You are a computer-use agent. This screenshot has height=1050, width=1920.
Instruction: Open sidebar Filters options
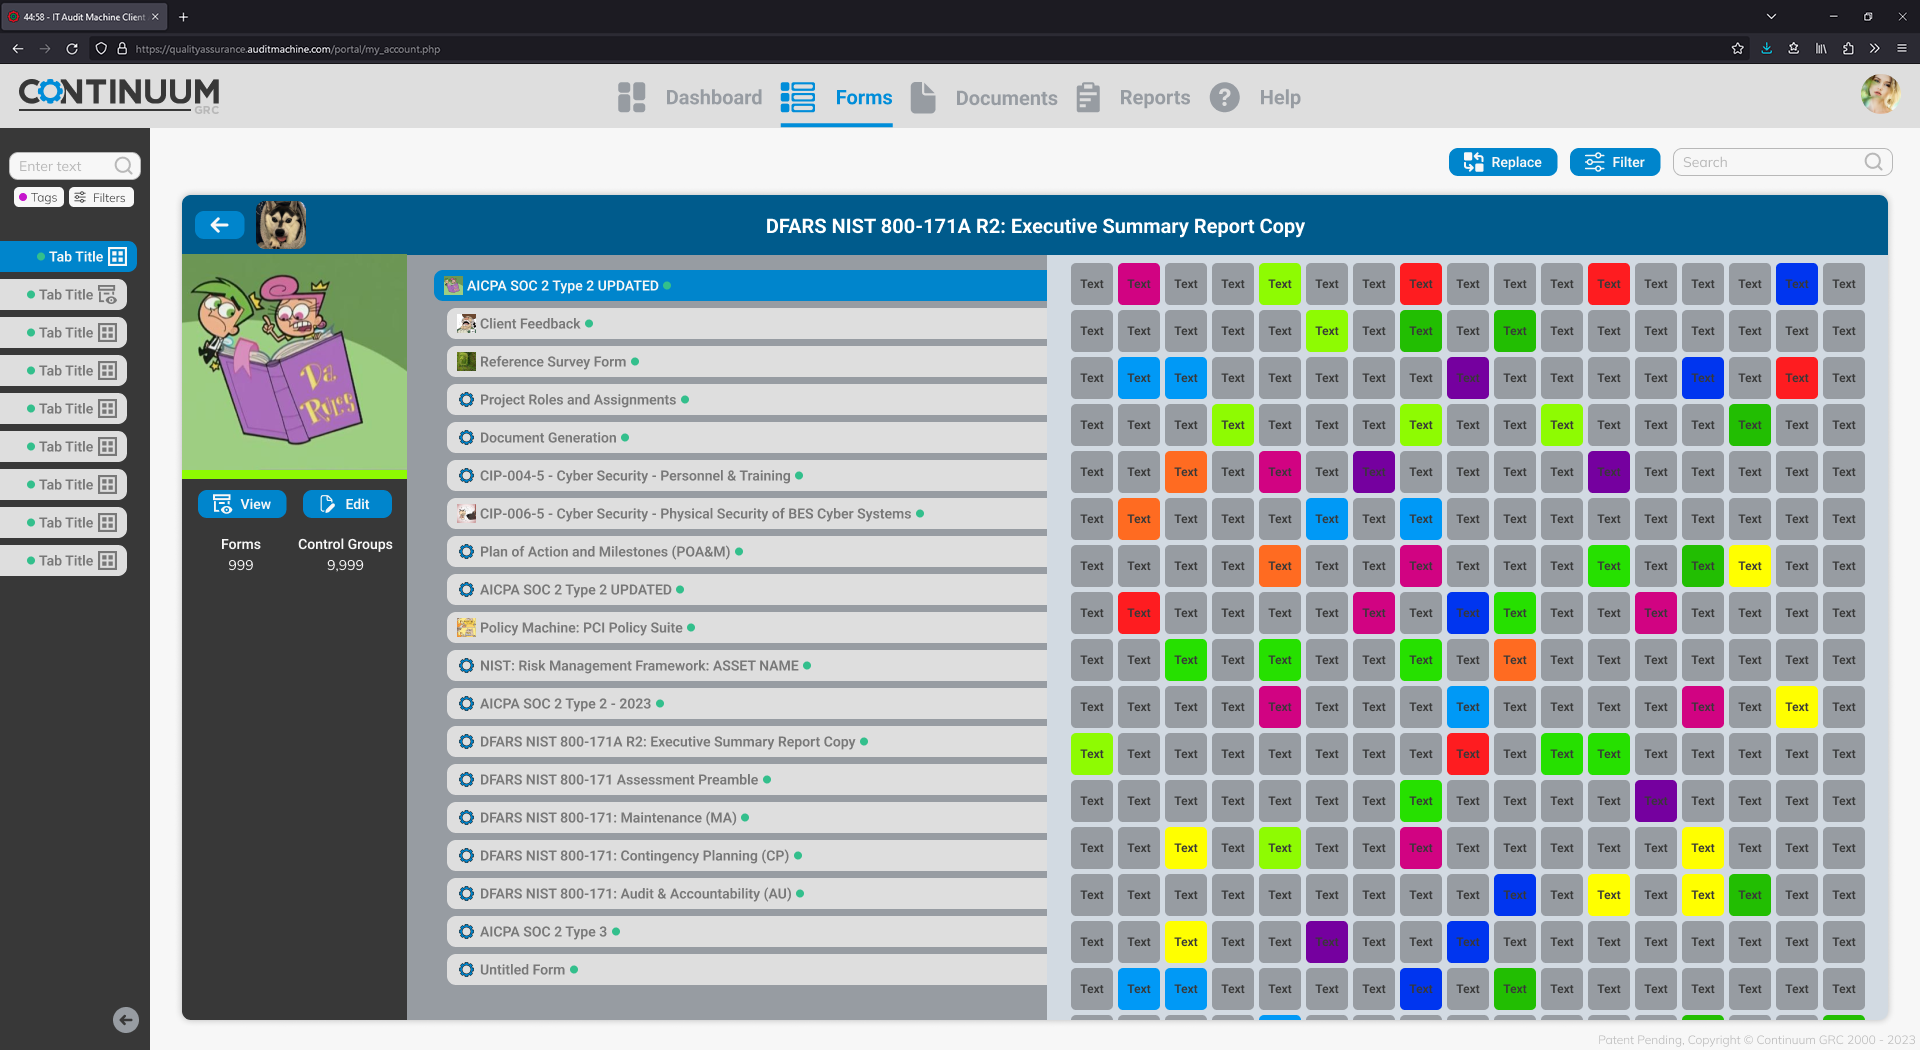101,198
